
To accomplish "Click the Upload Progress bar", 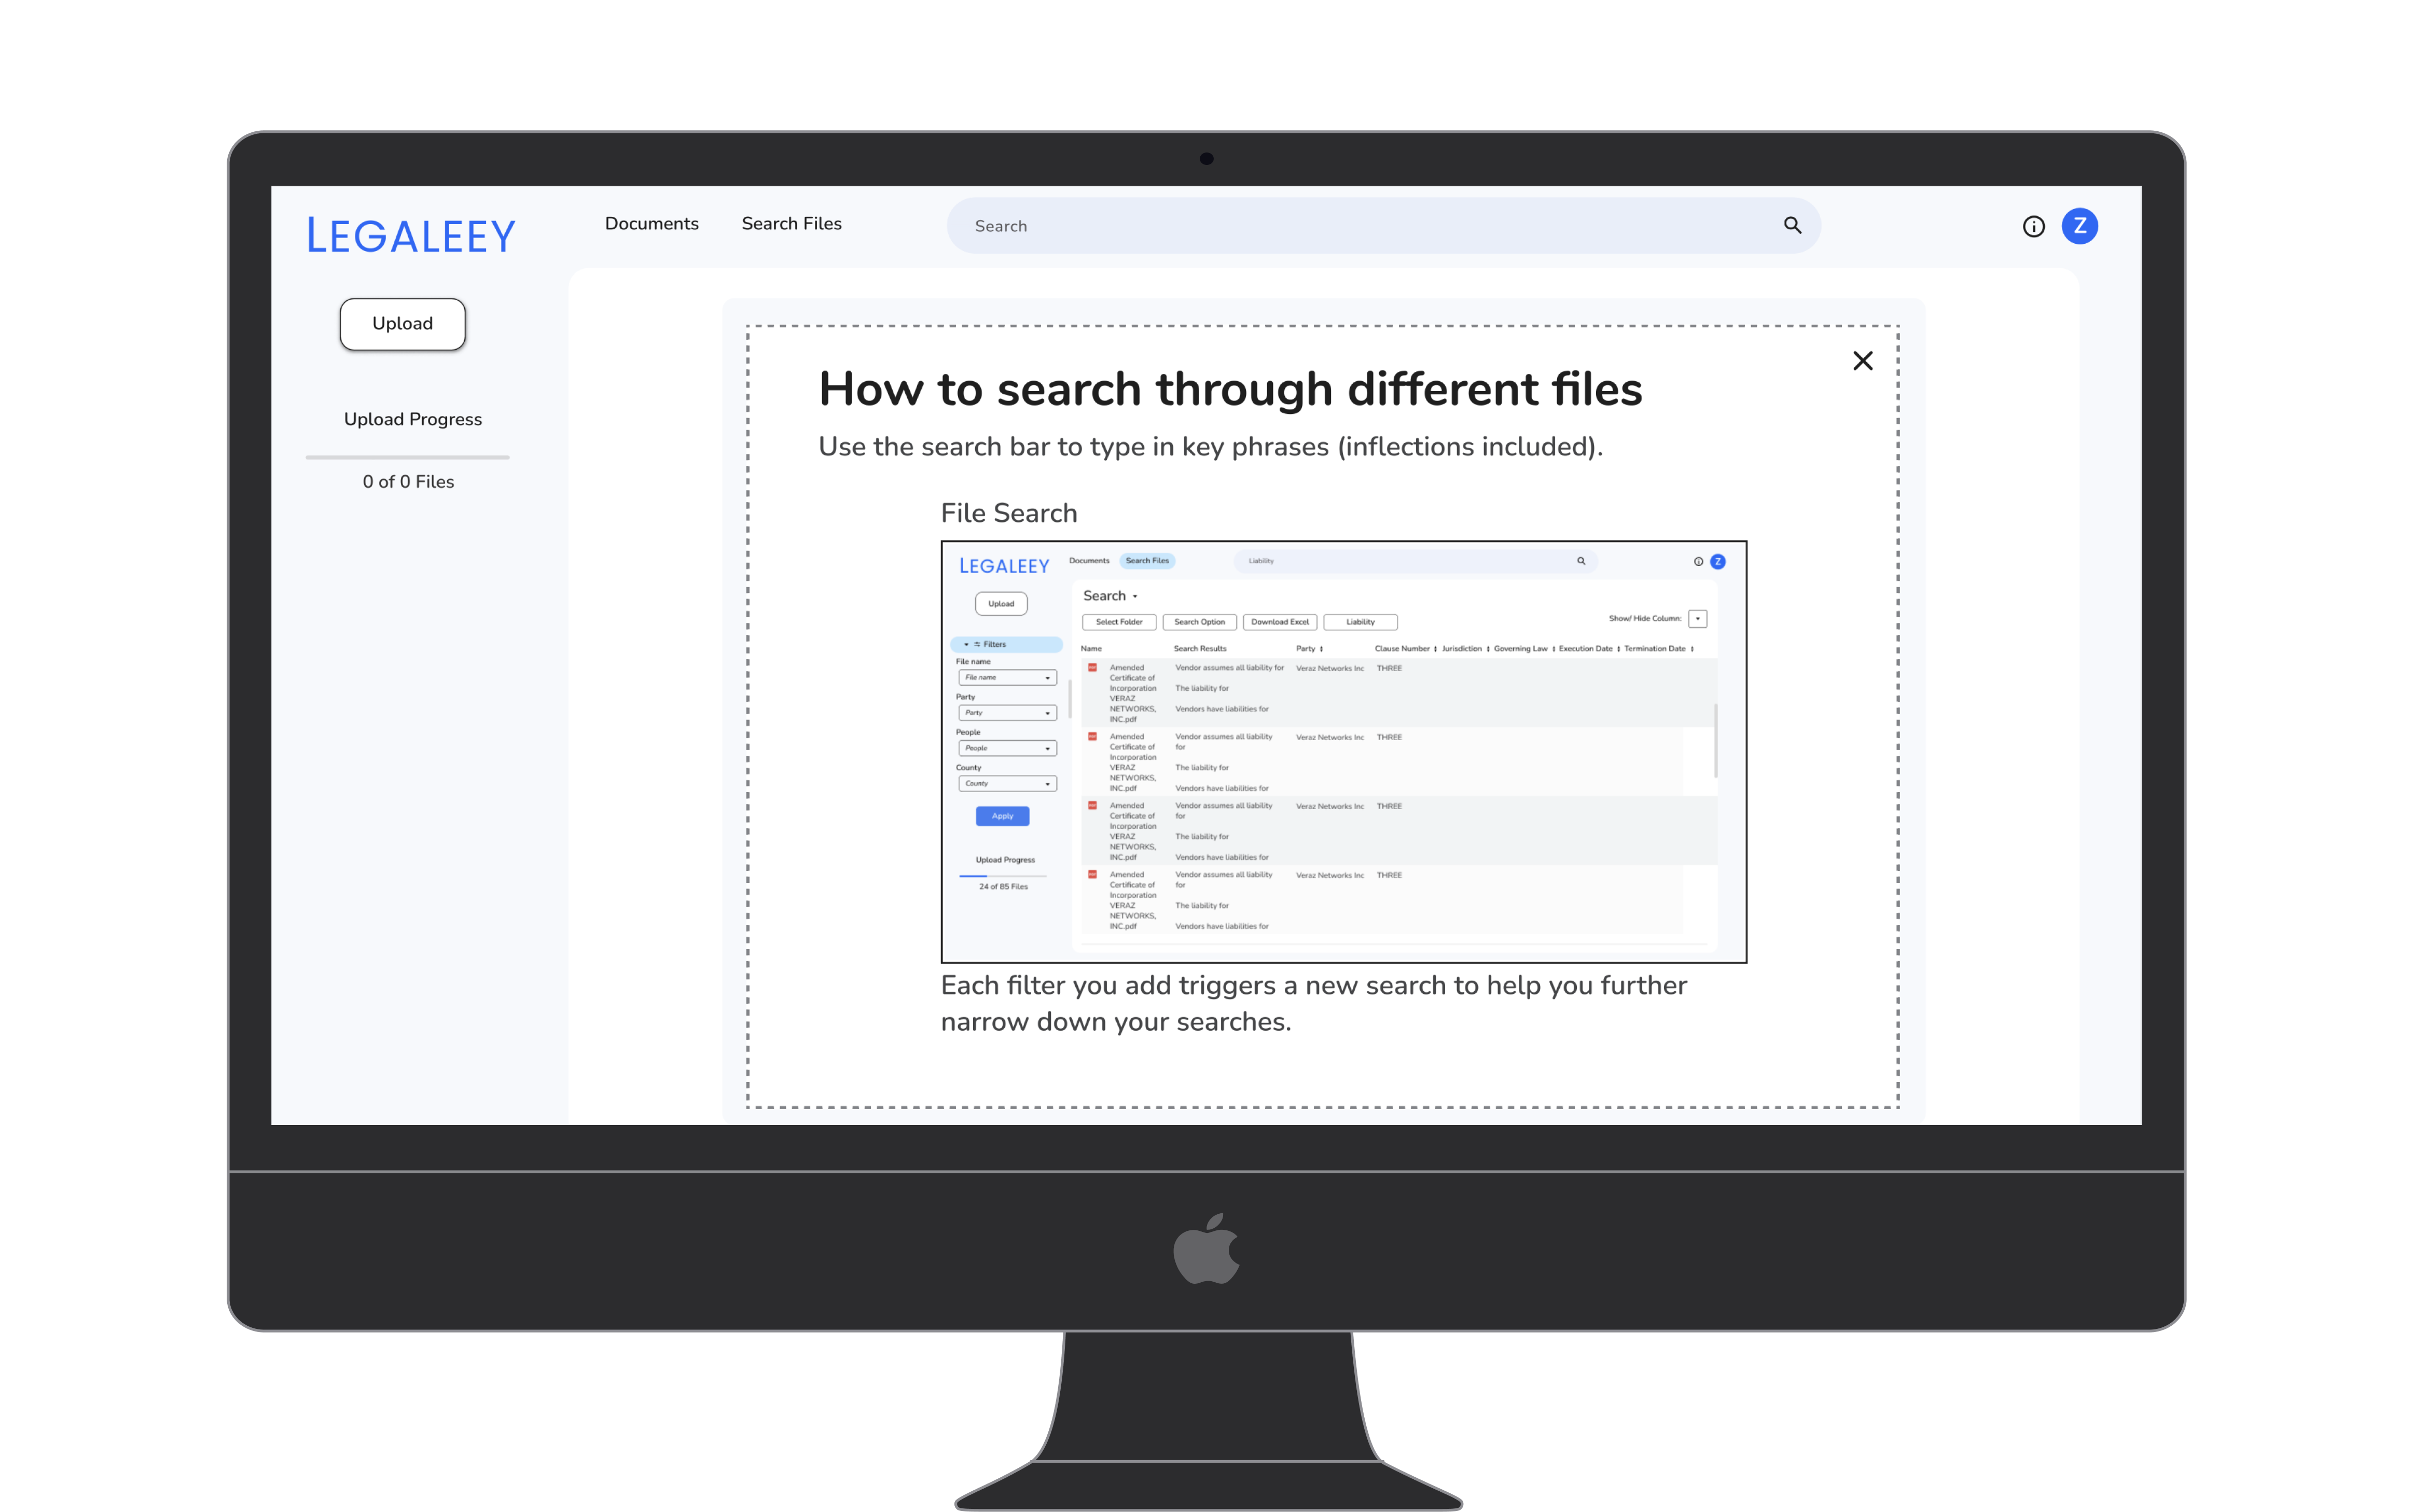I will [x=408, y=457].
